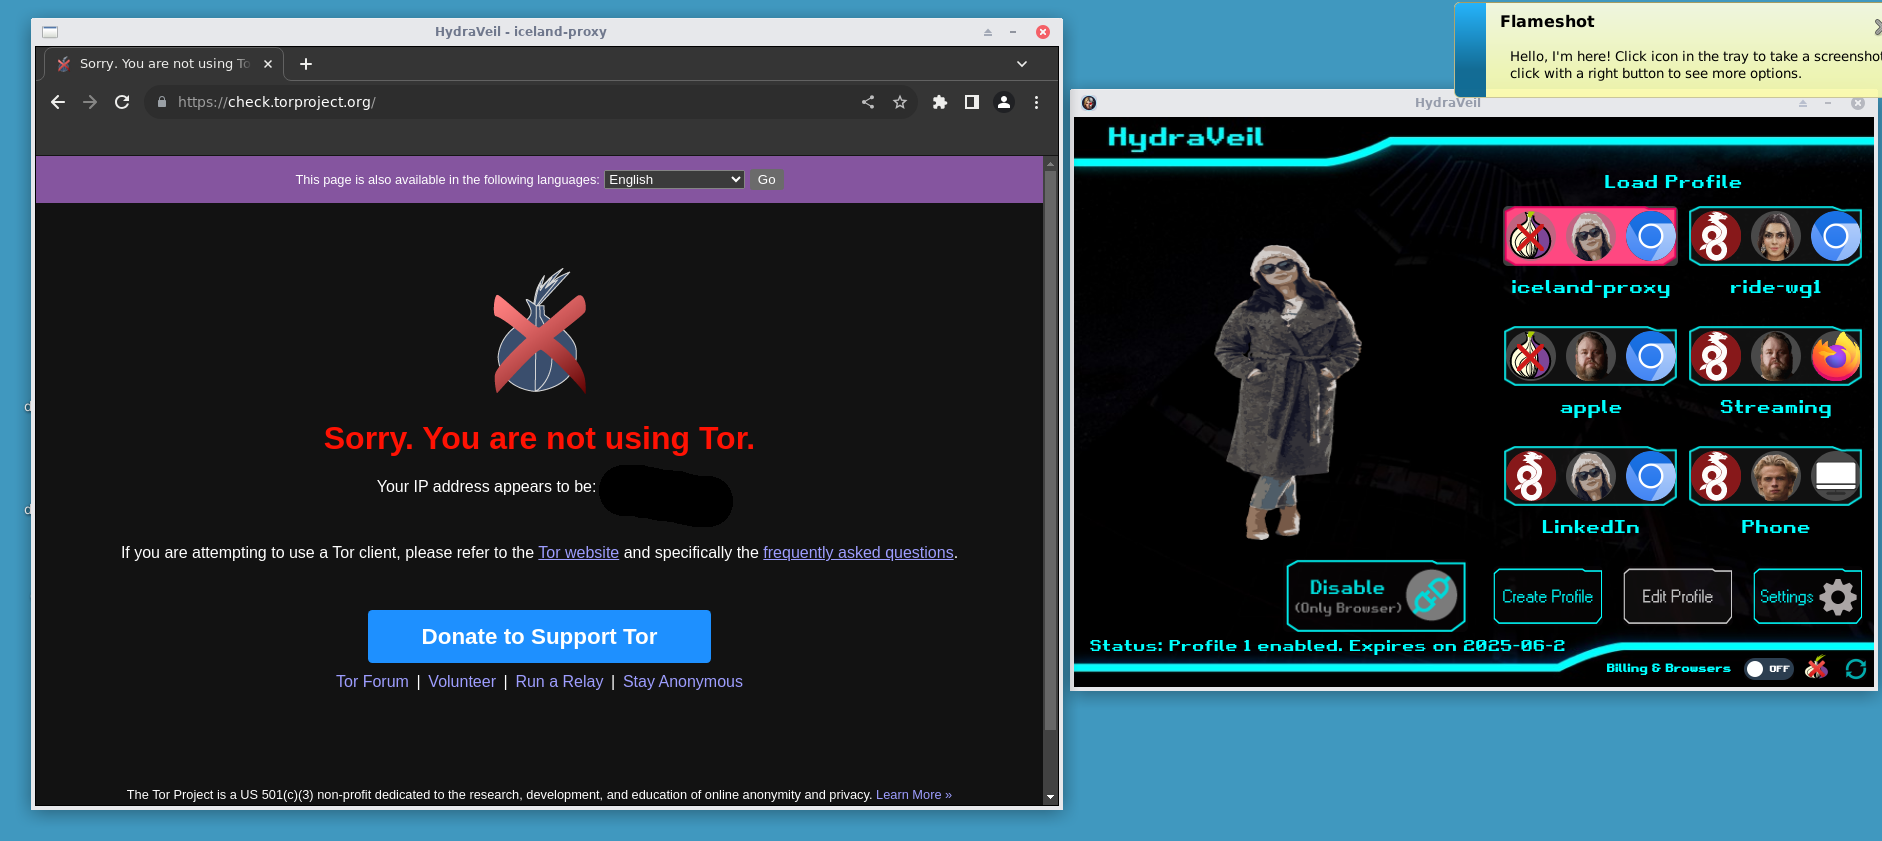Click the Go button beside language selector

[767, 179]
